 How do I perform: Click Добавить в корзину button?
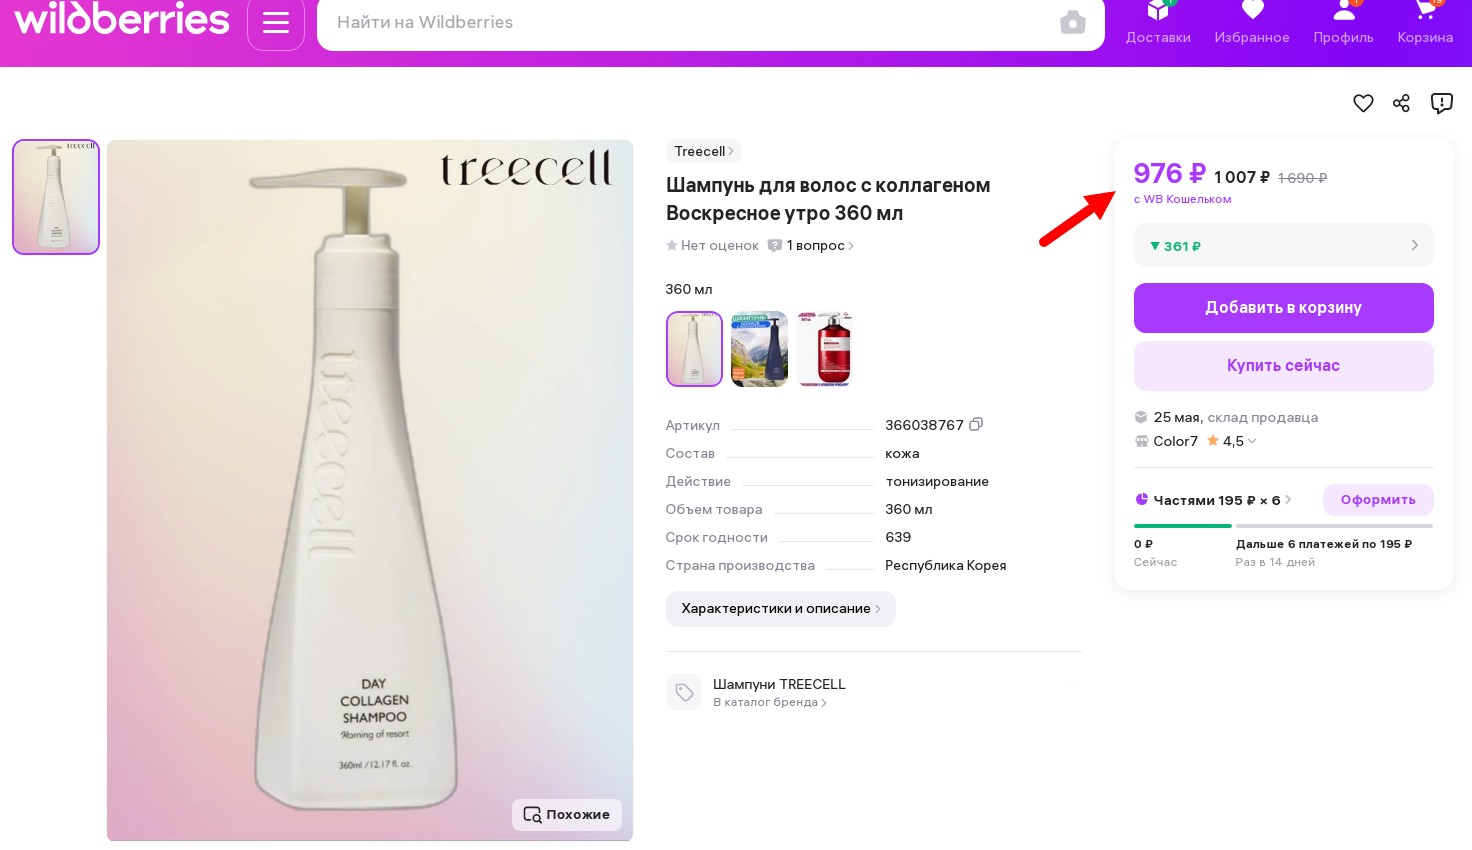[1283, 308]
